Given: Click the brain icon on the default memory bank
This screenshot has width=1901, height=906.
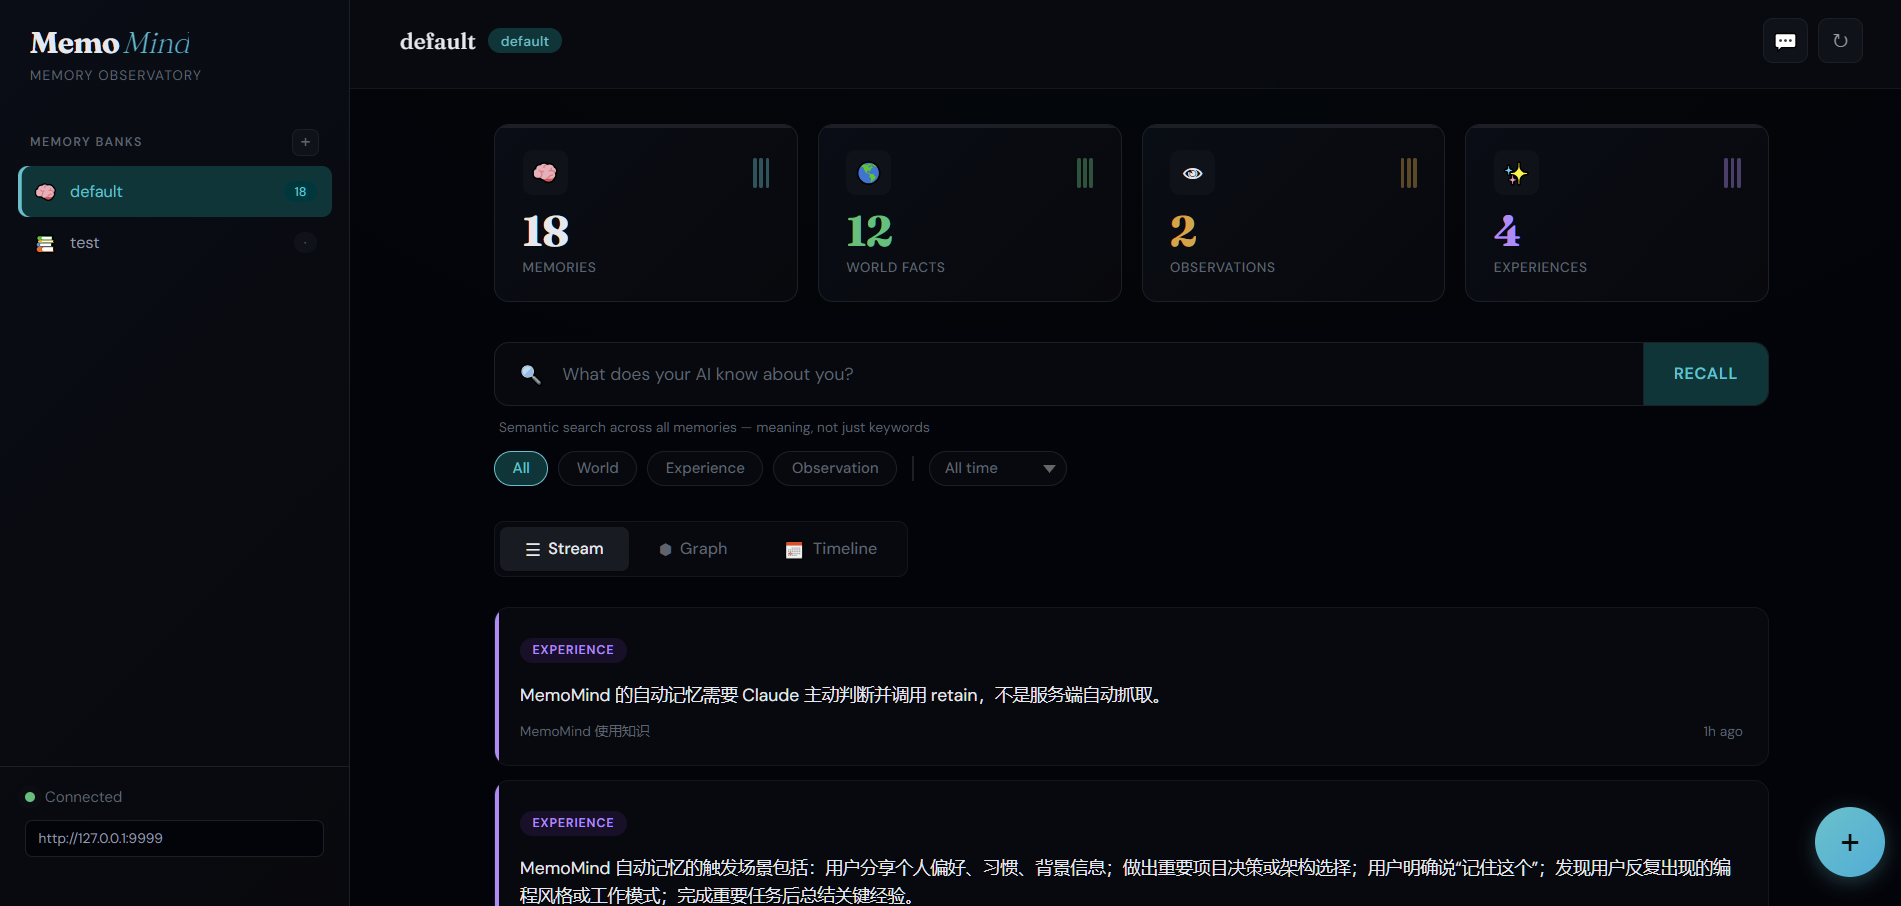Looking at the screenshot, I should [45, 192].
